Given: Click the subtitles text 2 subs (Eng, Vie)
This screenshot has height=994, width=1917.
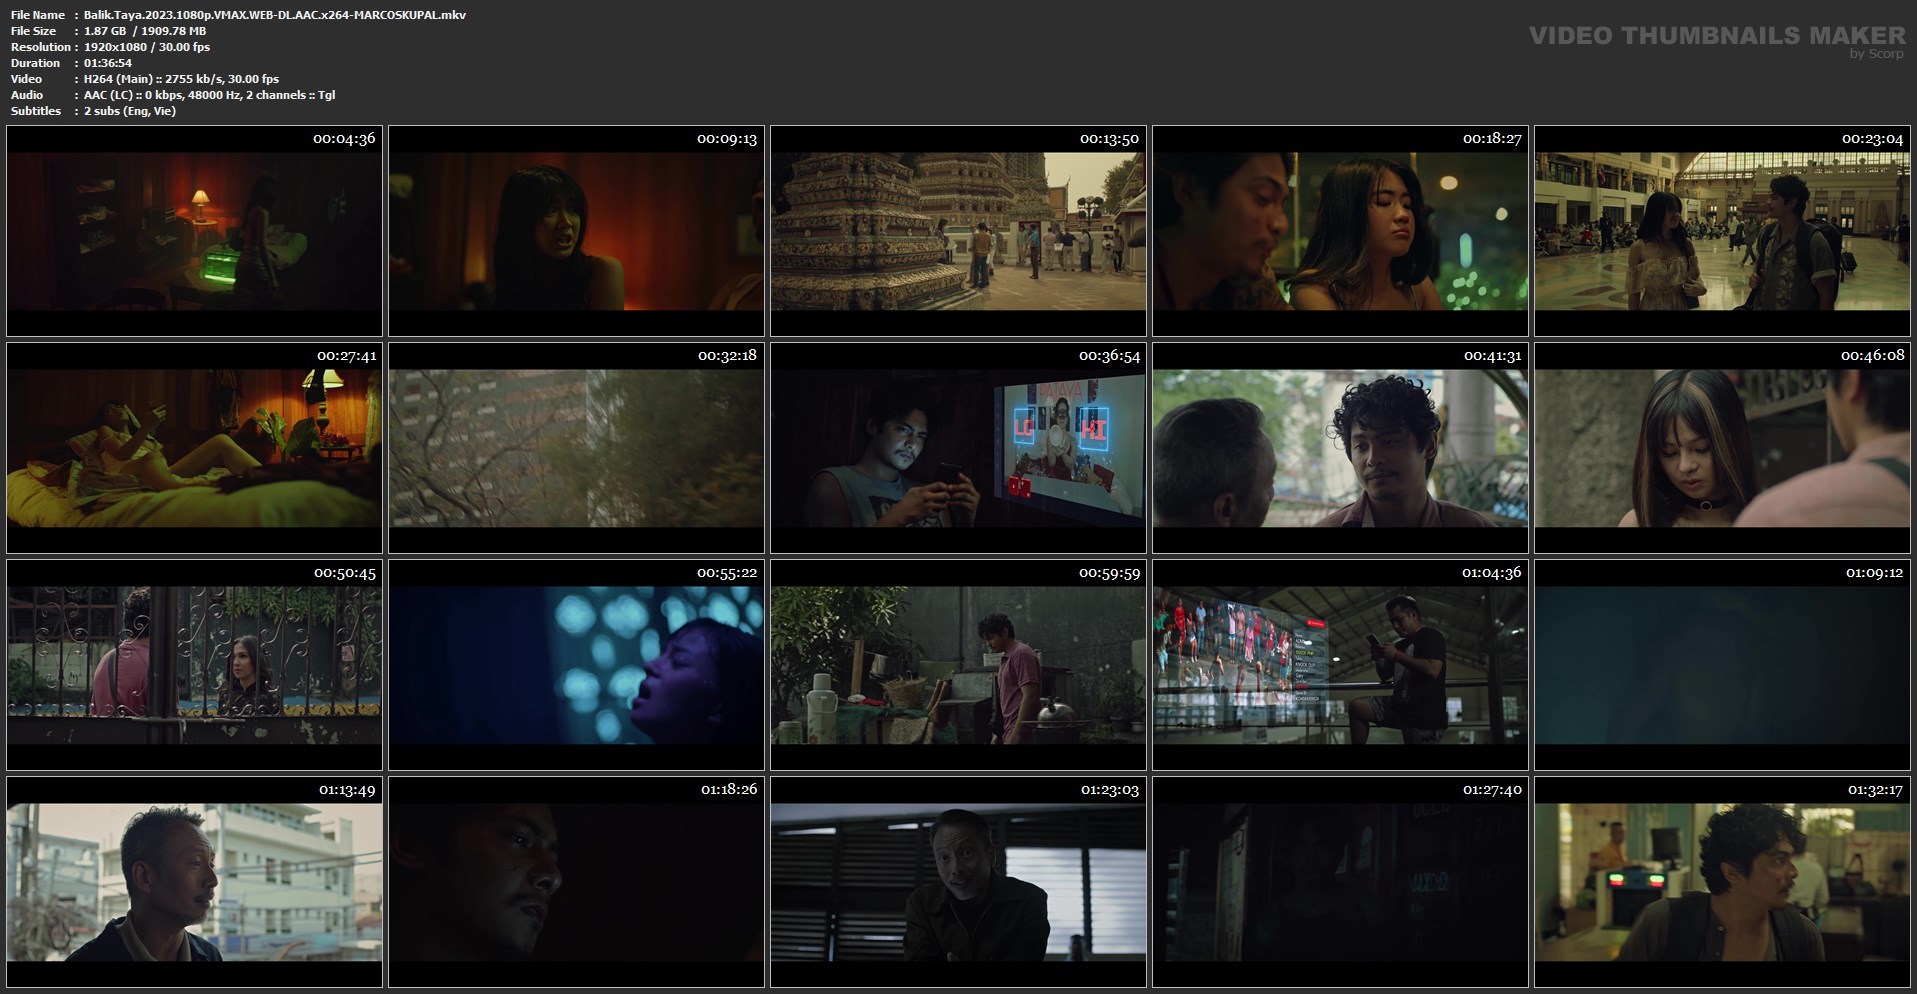Looking at the screenshot, I should click(130, 111).
